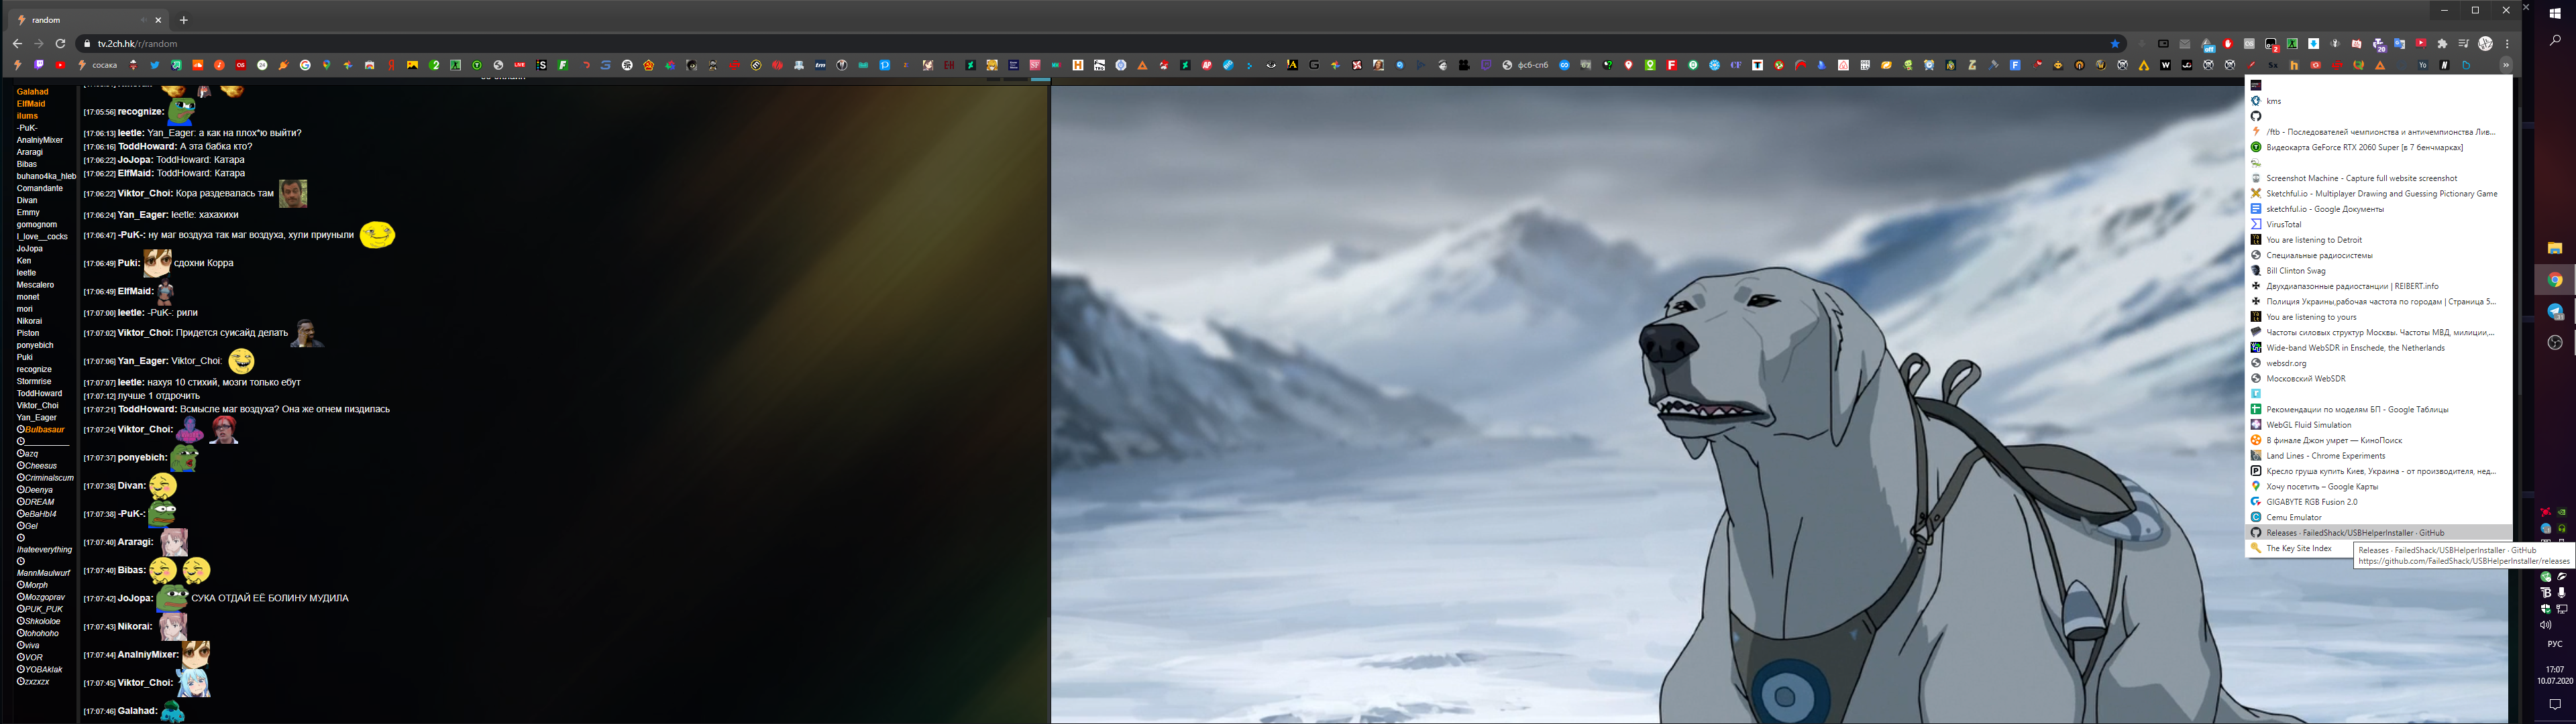Open the Windows notification center icon
The image size is (2576, 724).
tap(2555, 705)
